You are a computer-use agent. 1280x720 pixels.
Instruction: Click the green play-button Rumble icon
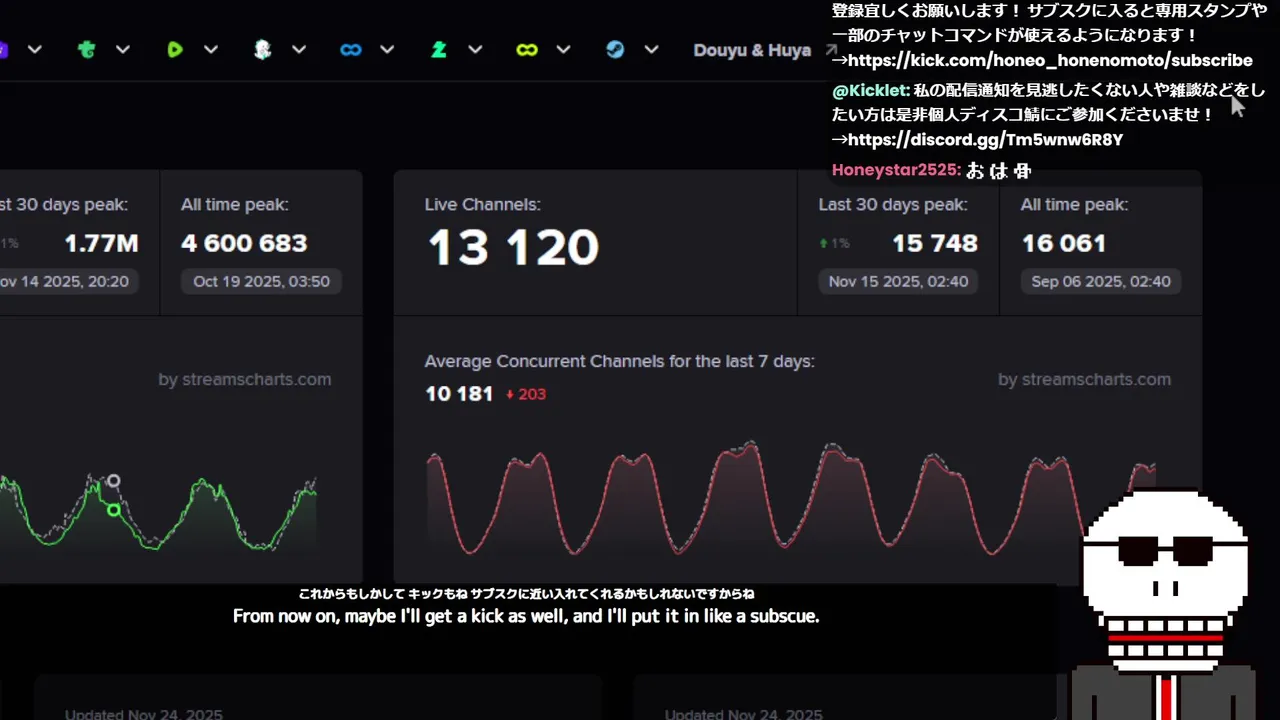tap(175, 50)
